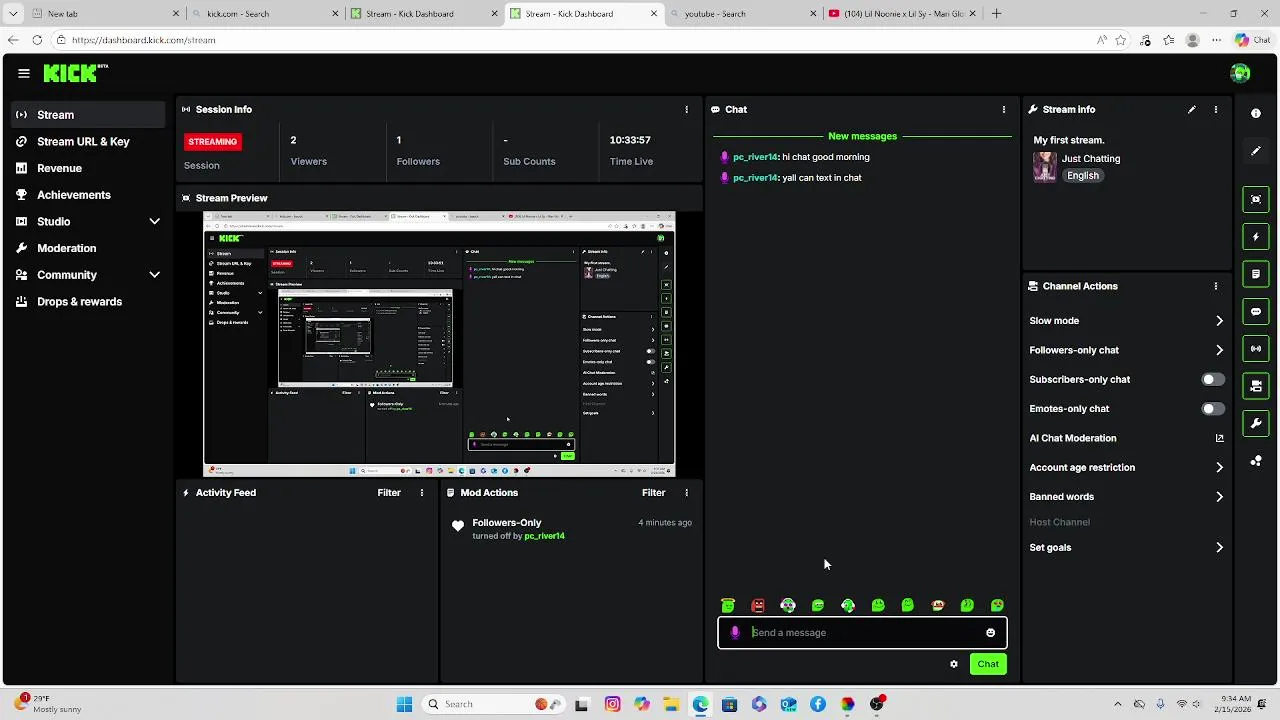
Task: Click the green Chat send button
Action: 988,664
